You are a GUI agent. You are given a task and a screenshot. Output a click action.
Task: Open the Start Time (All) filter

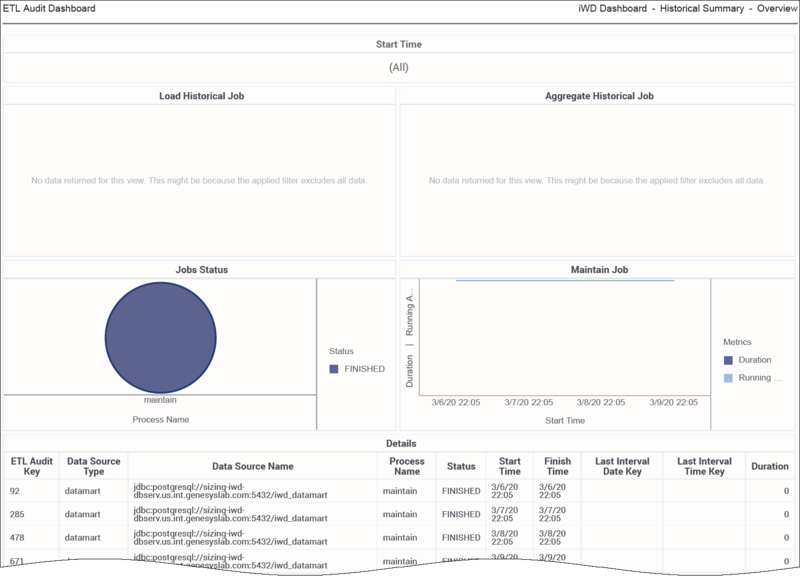click(x=400, y=68)
